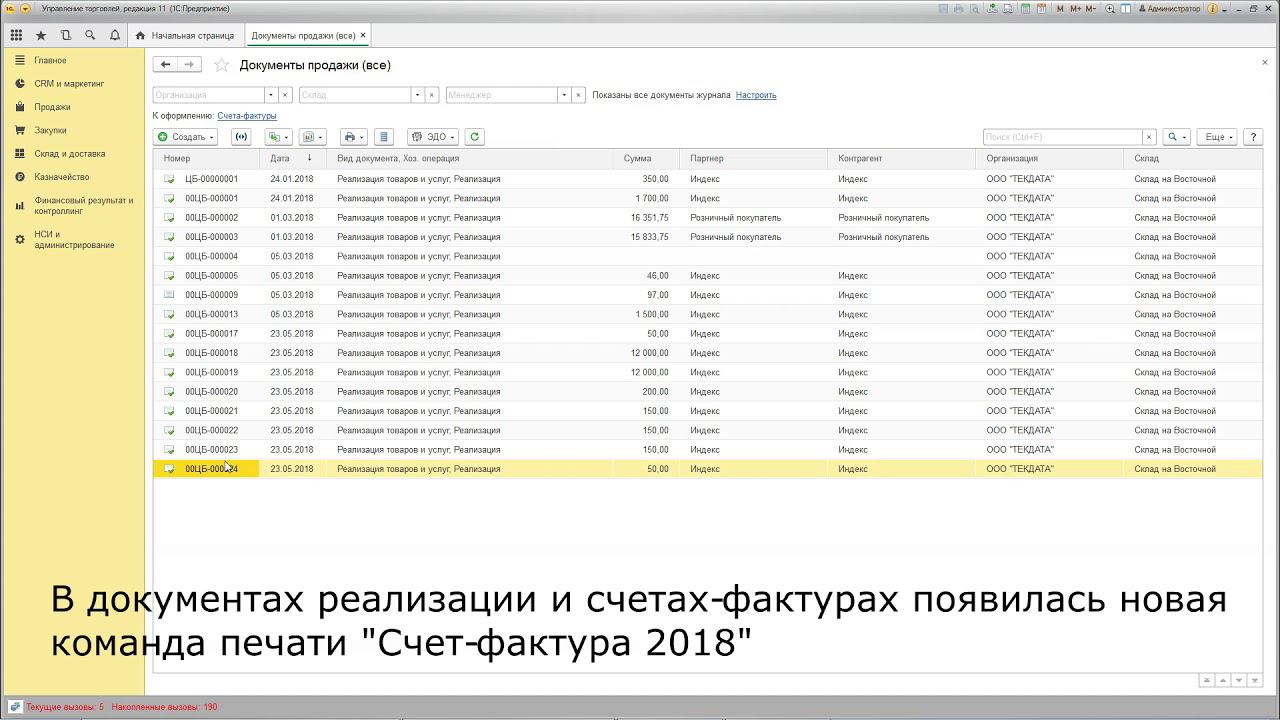
Task: Open global search magnifier in top panel
Action: pyautogui.click(x=90, y=35)
